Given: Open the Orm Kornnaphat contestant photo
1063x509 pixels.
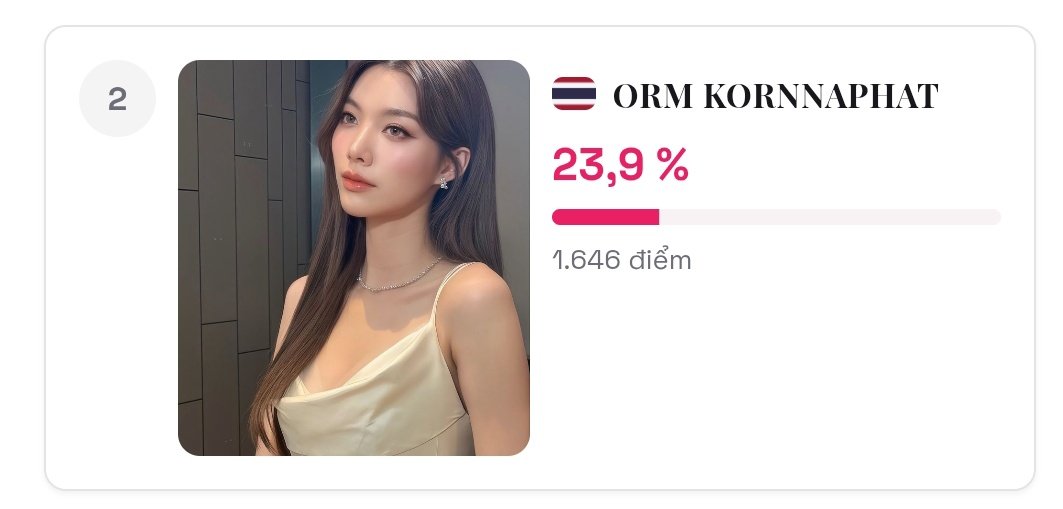Looking at the screenshot, I should tap(353, 258).
